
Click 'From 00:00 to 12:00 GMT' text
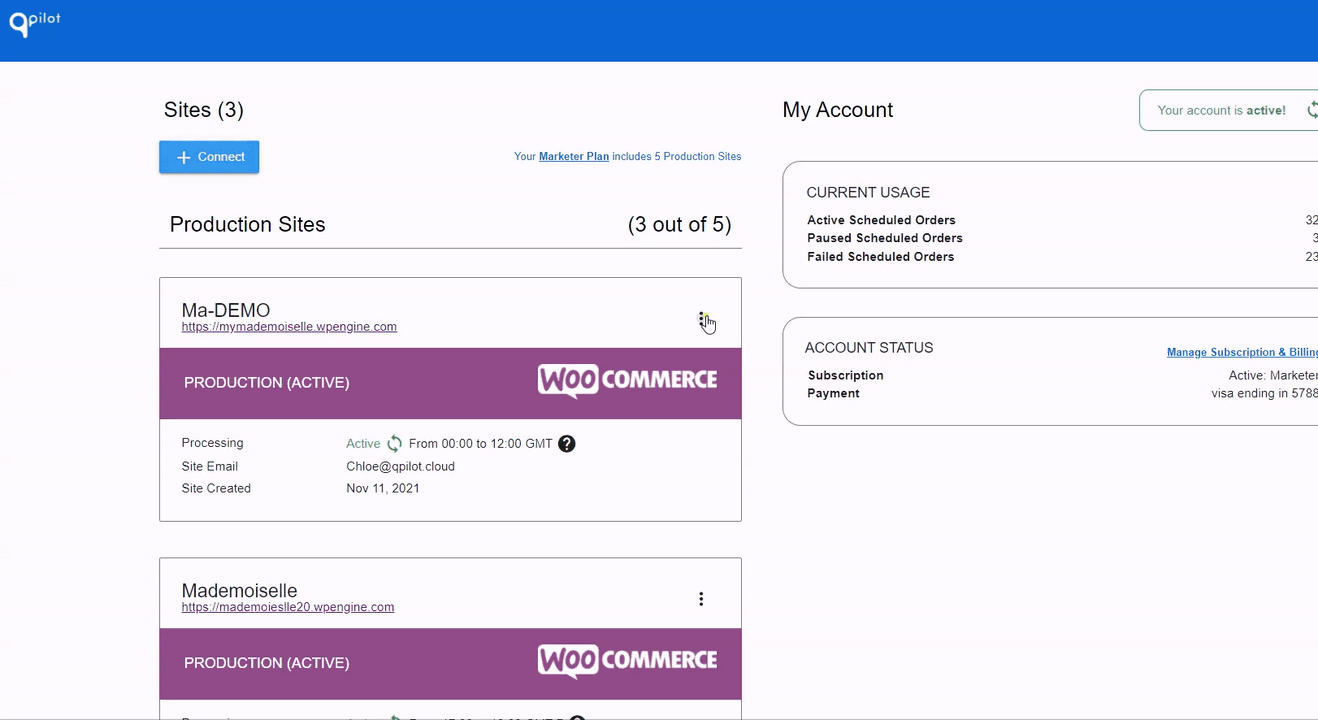coord(481,444)
